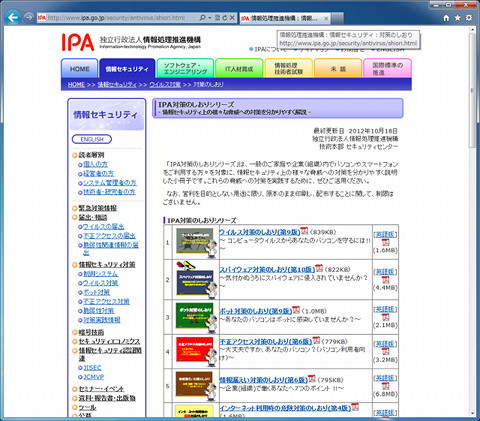Open the 情報処理技術者試験 tab
Screen dimensions: 480x421
[x=289, y=68]
